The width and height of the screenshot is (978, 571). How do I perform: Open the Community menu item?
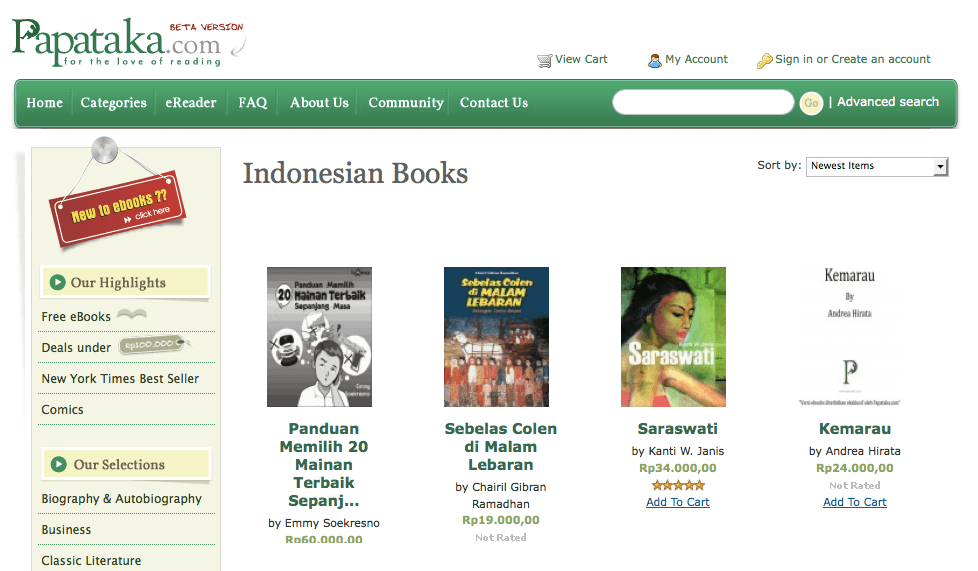tap(406, 102)
